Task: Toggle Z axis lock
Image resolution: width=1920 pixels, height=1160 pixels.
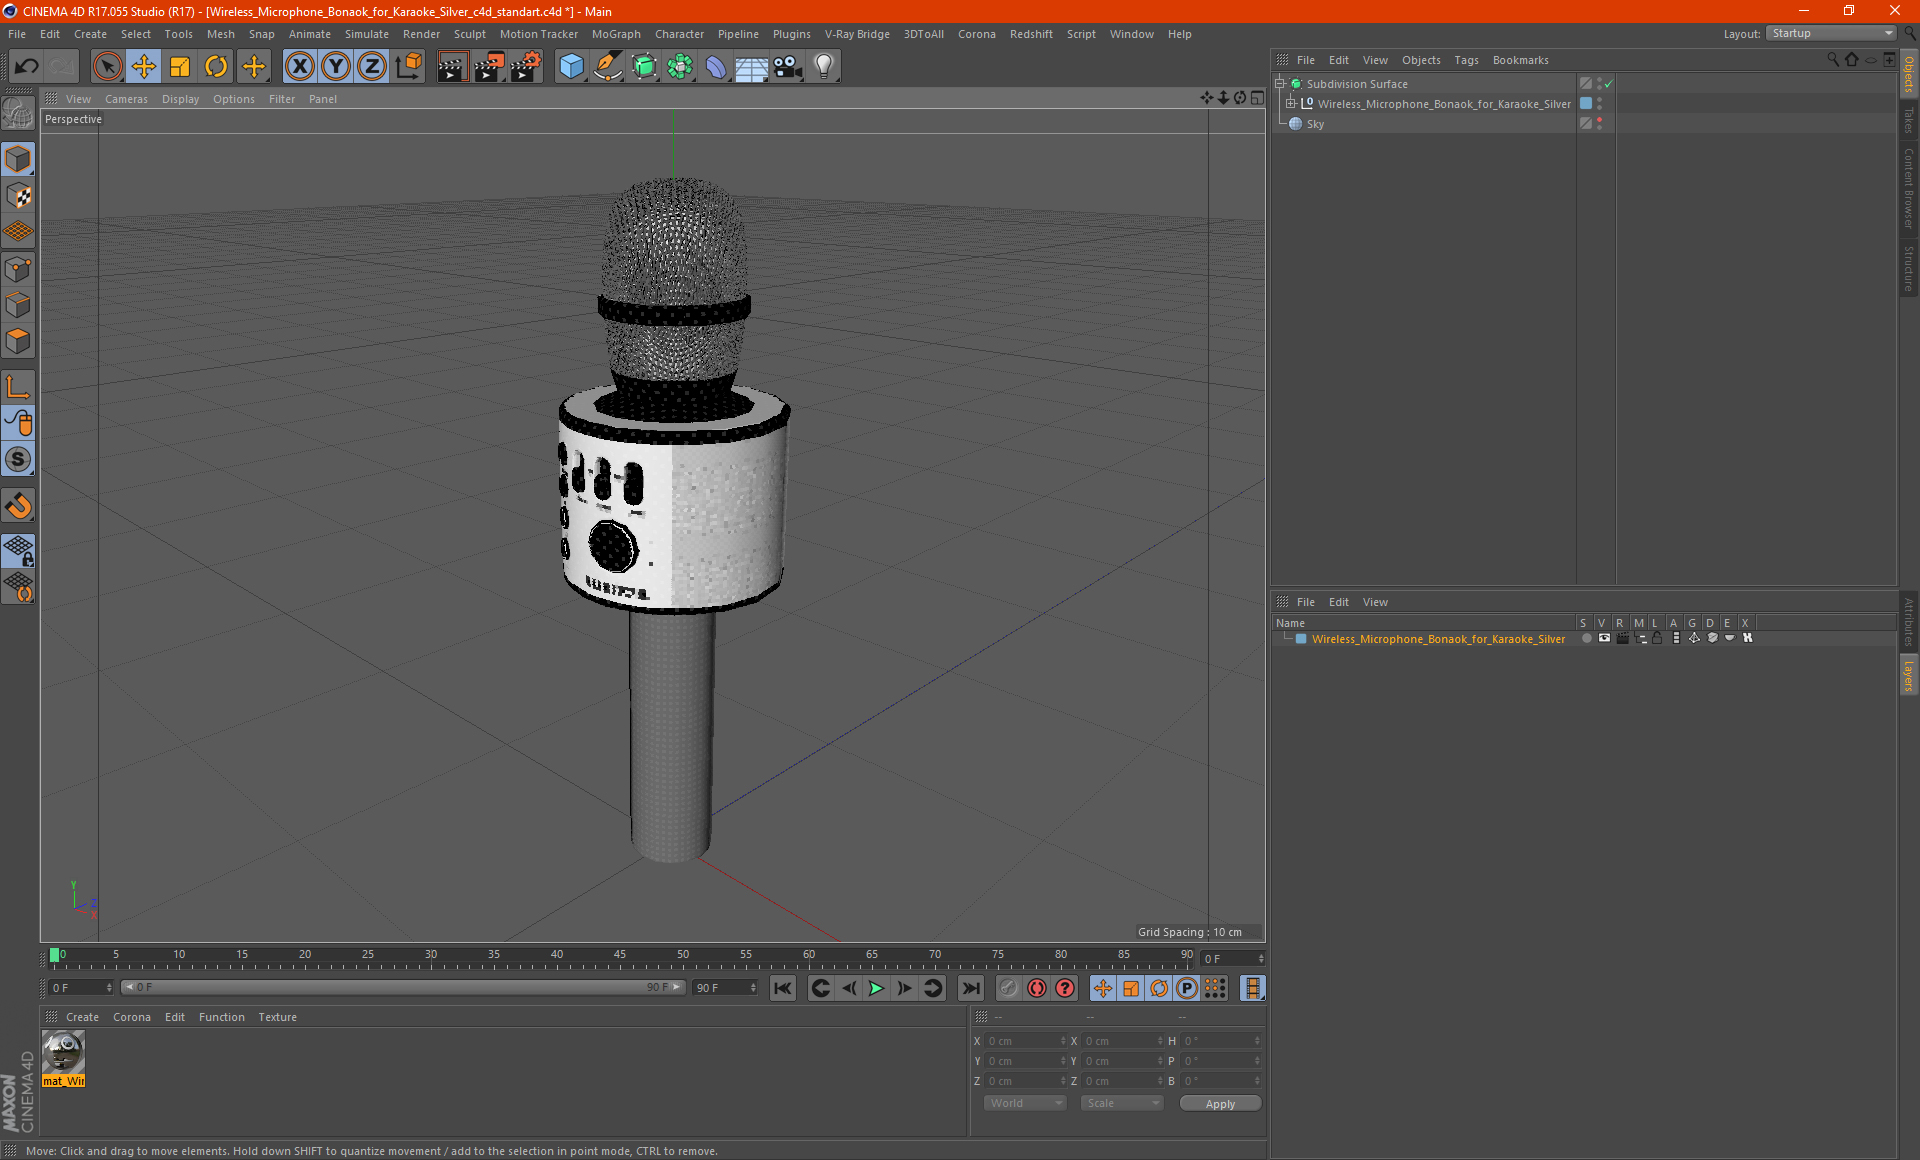Action: 371,66
